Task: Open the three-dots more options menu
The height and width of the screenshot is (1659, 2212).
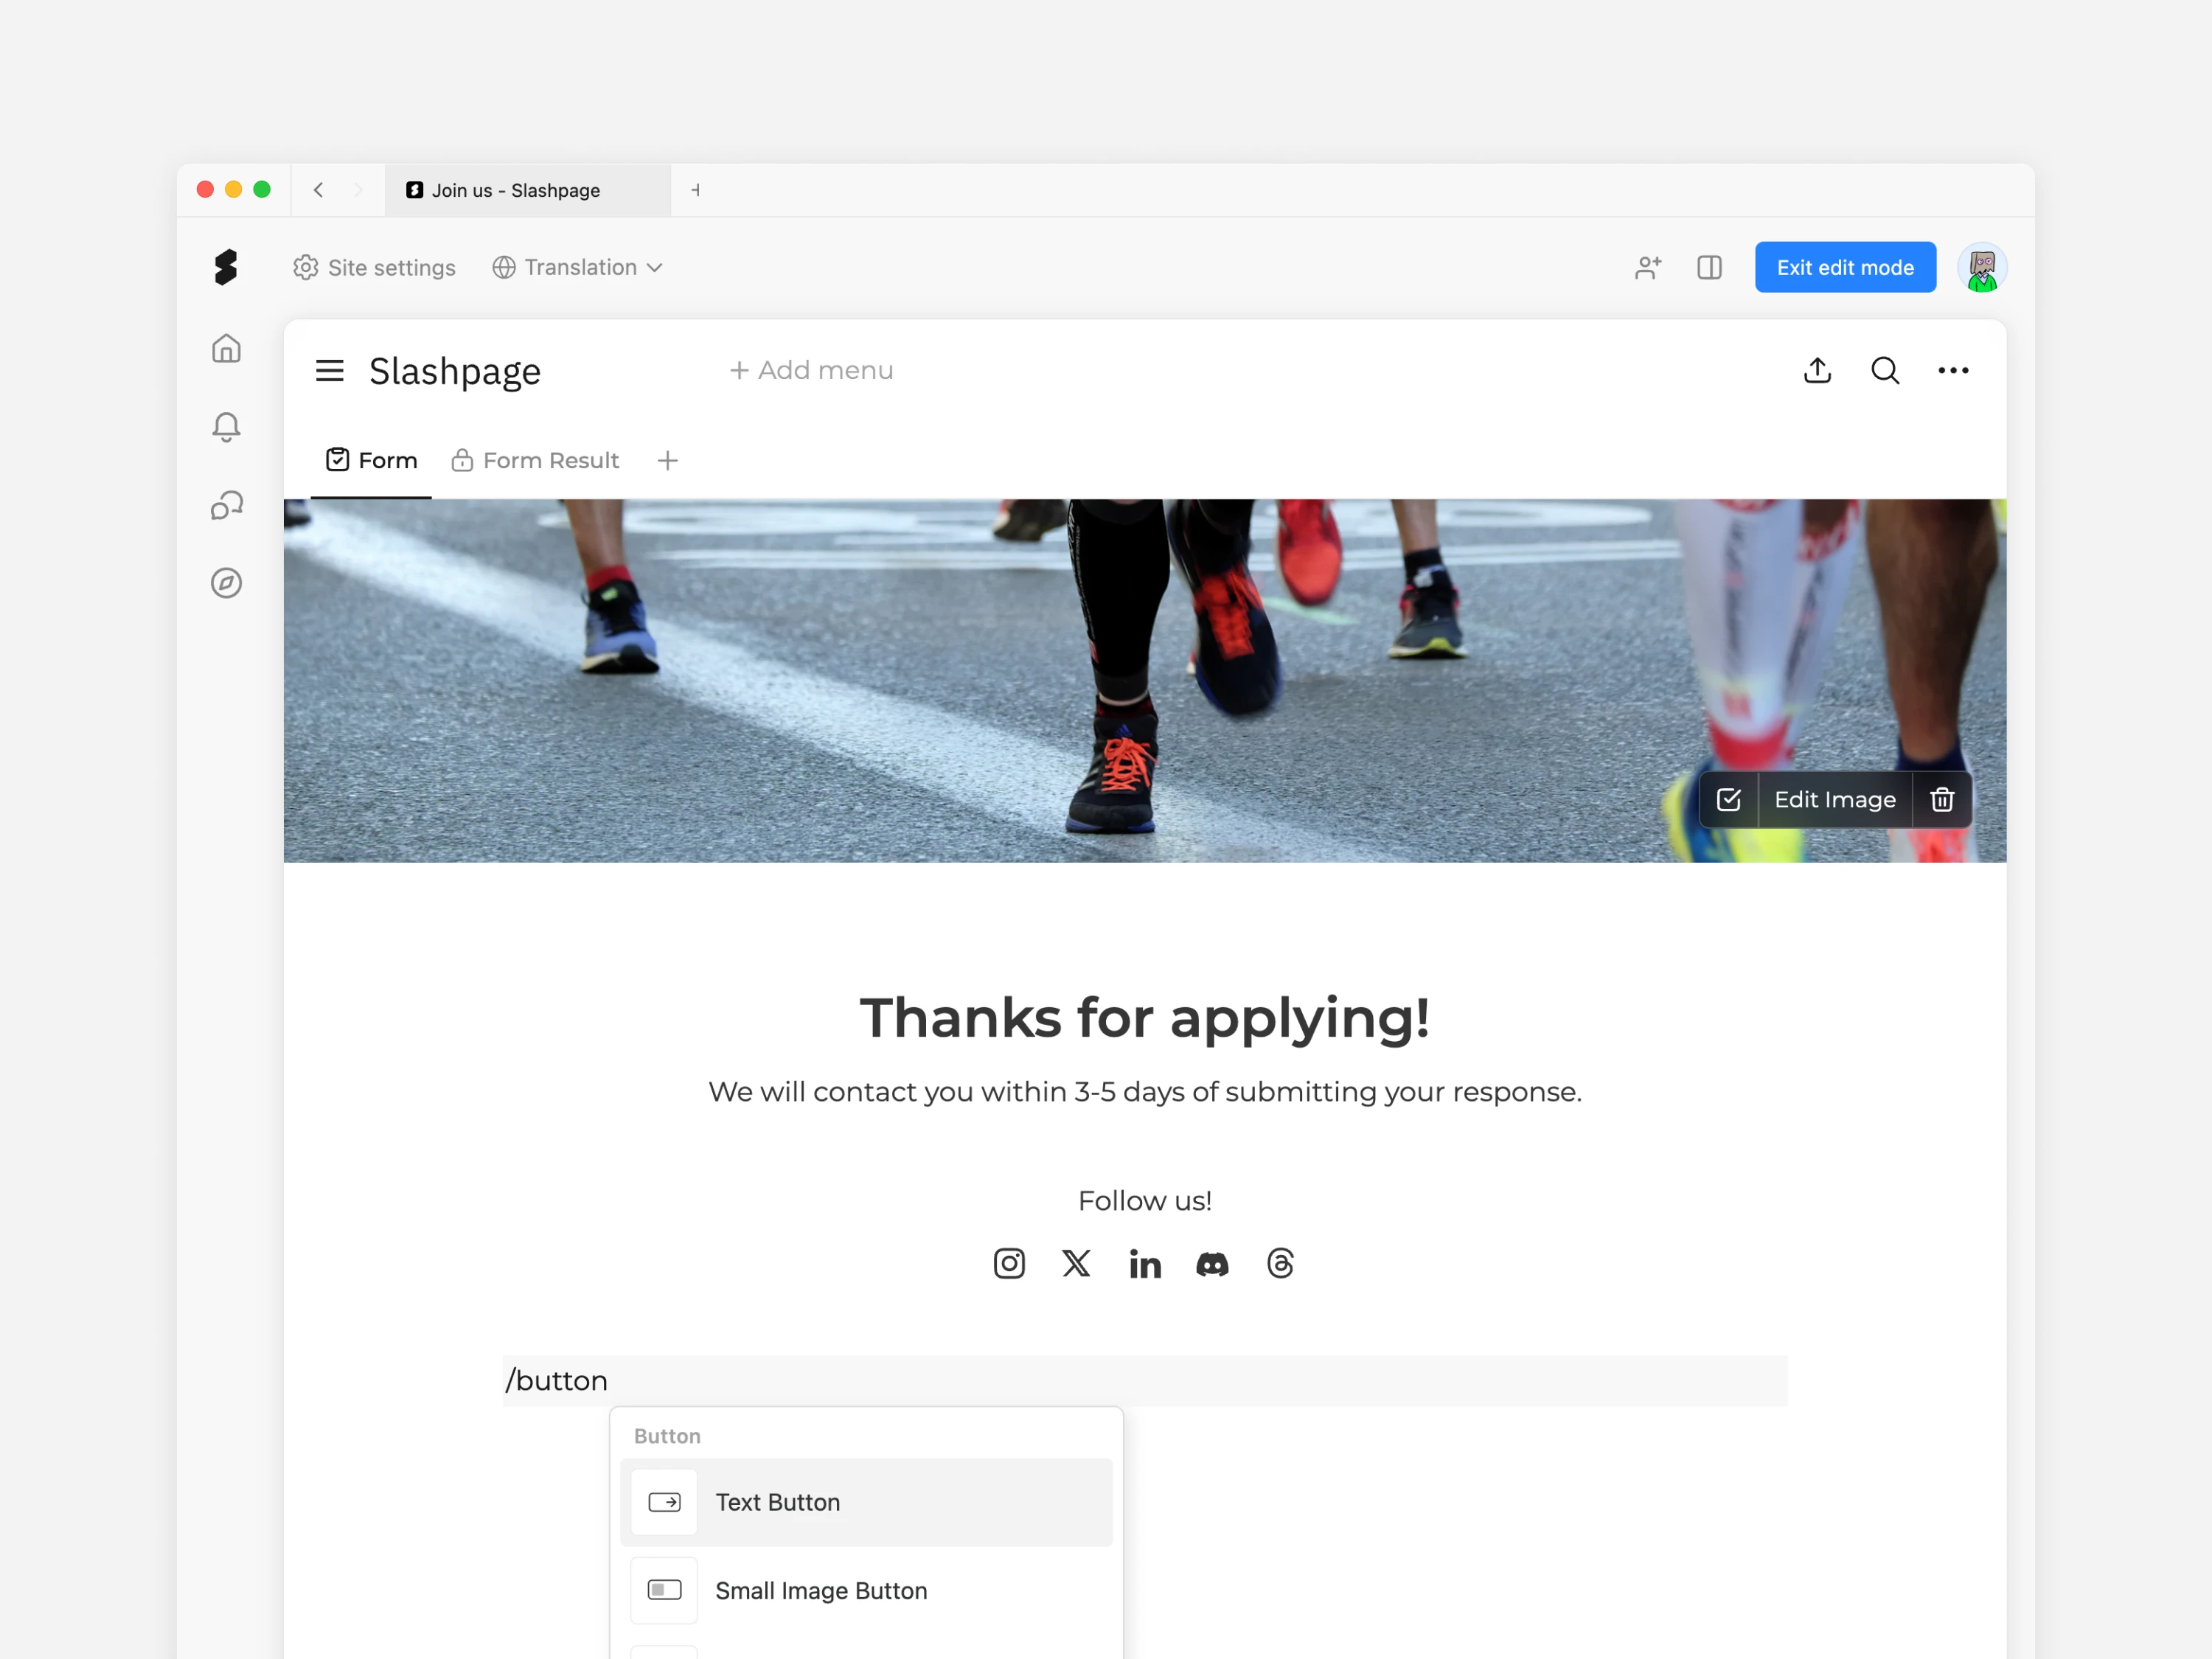Action: 1952,370
